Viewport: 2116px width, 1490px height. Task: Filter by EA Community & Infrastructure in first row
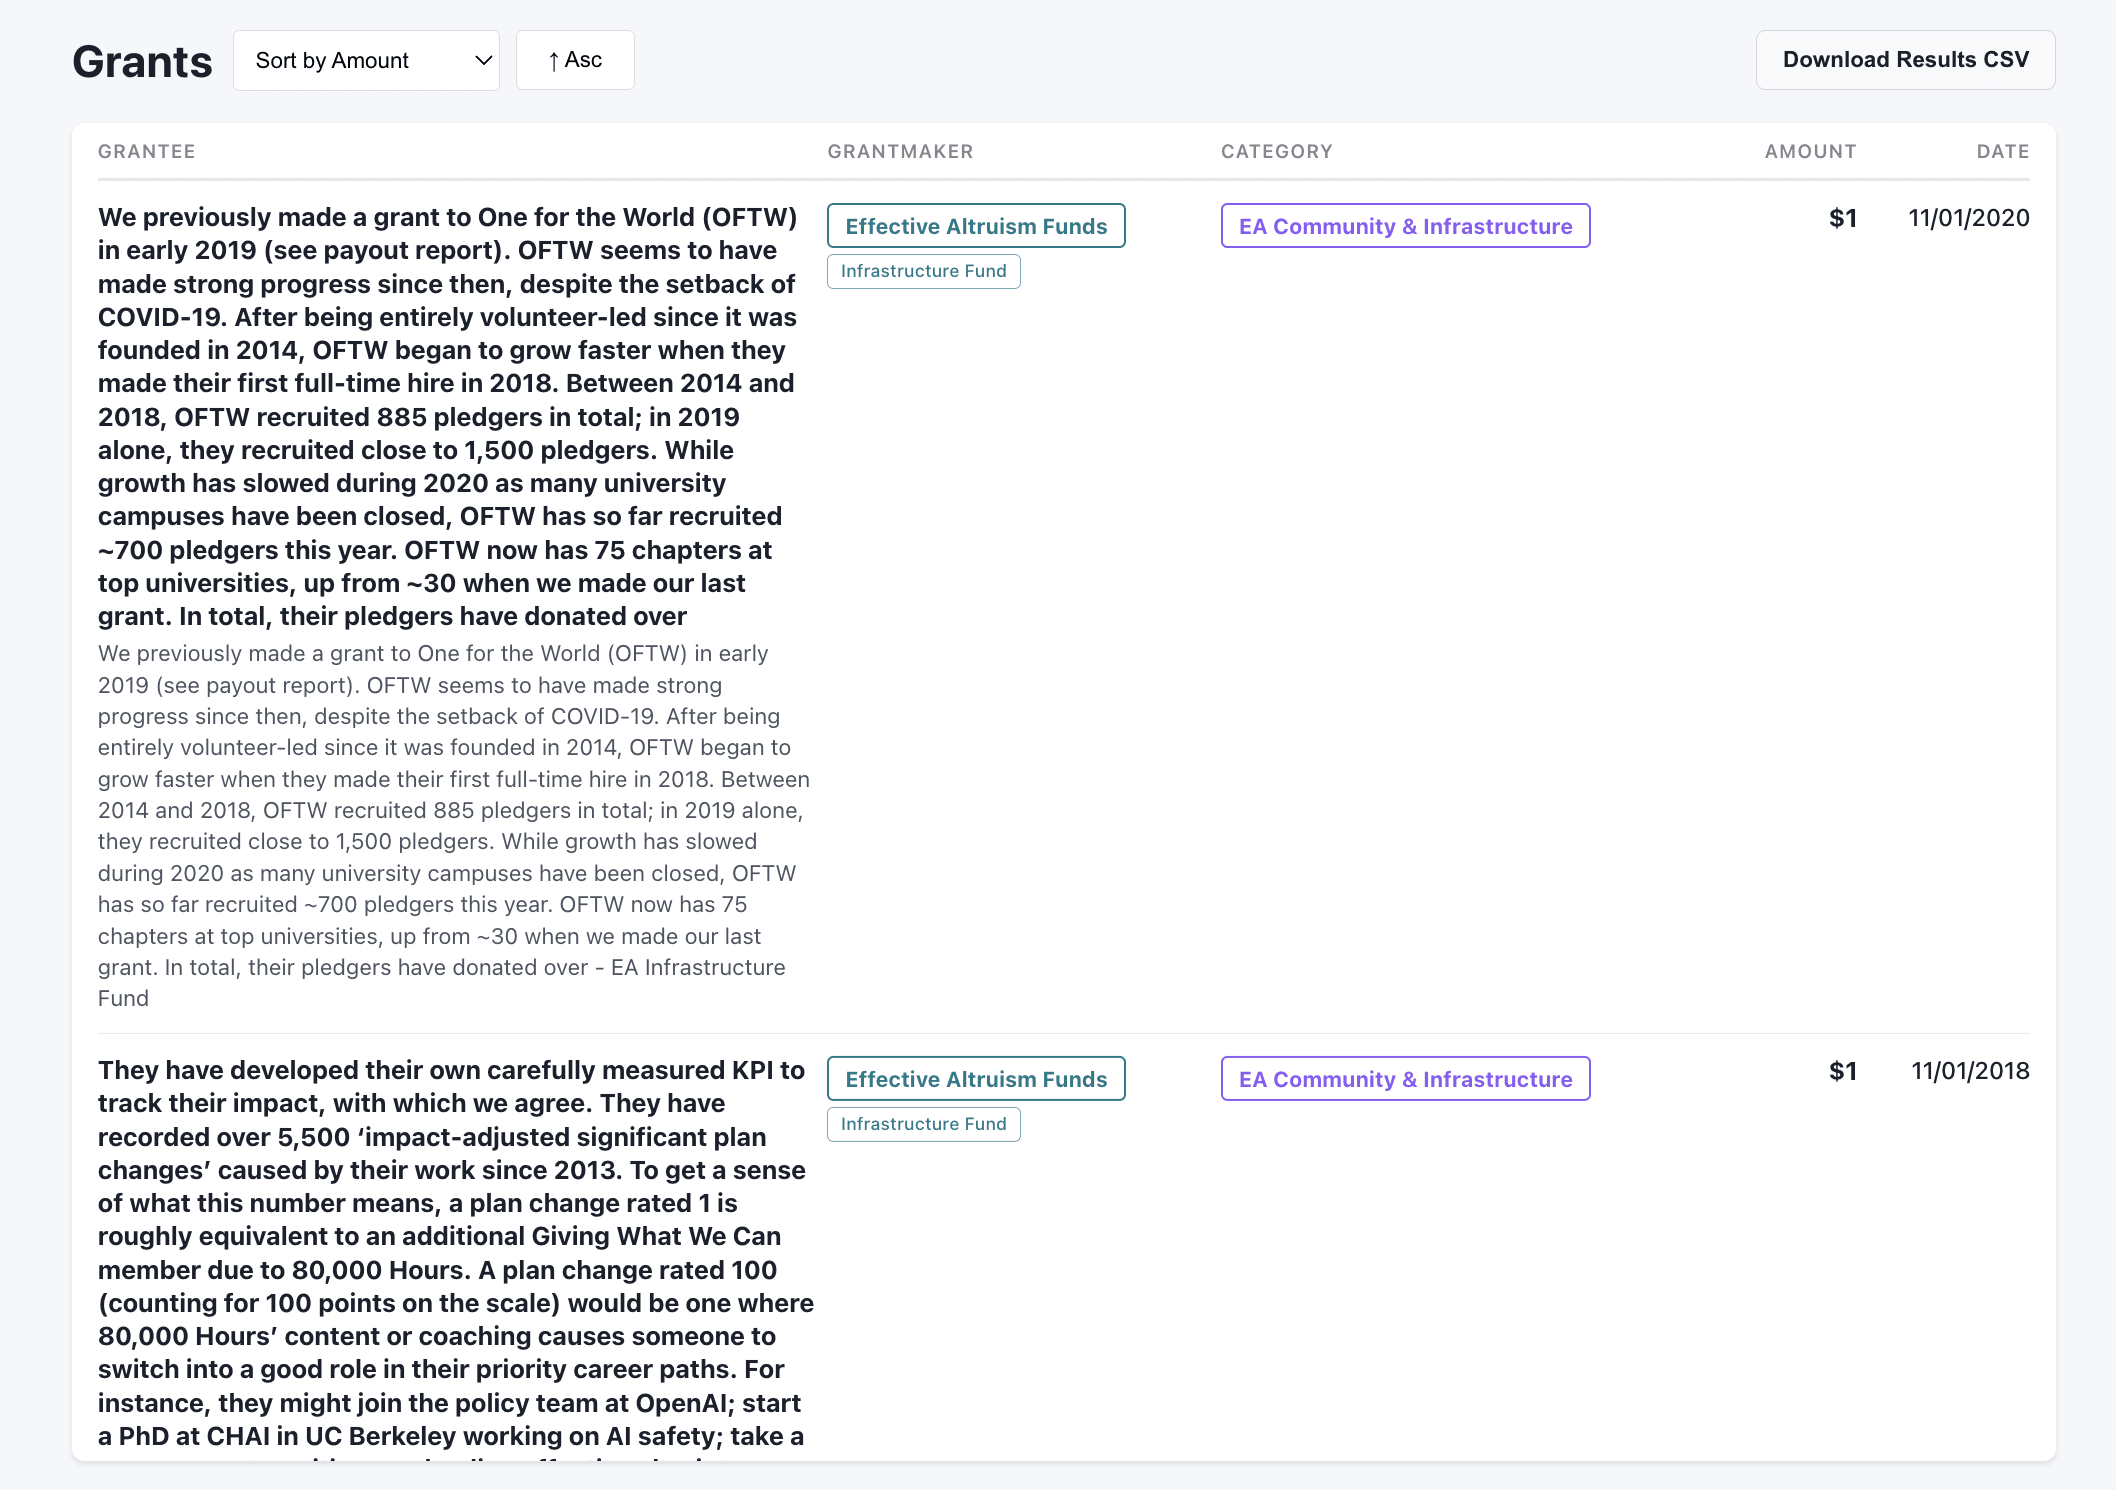[1405, 226]
